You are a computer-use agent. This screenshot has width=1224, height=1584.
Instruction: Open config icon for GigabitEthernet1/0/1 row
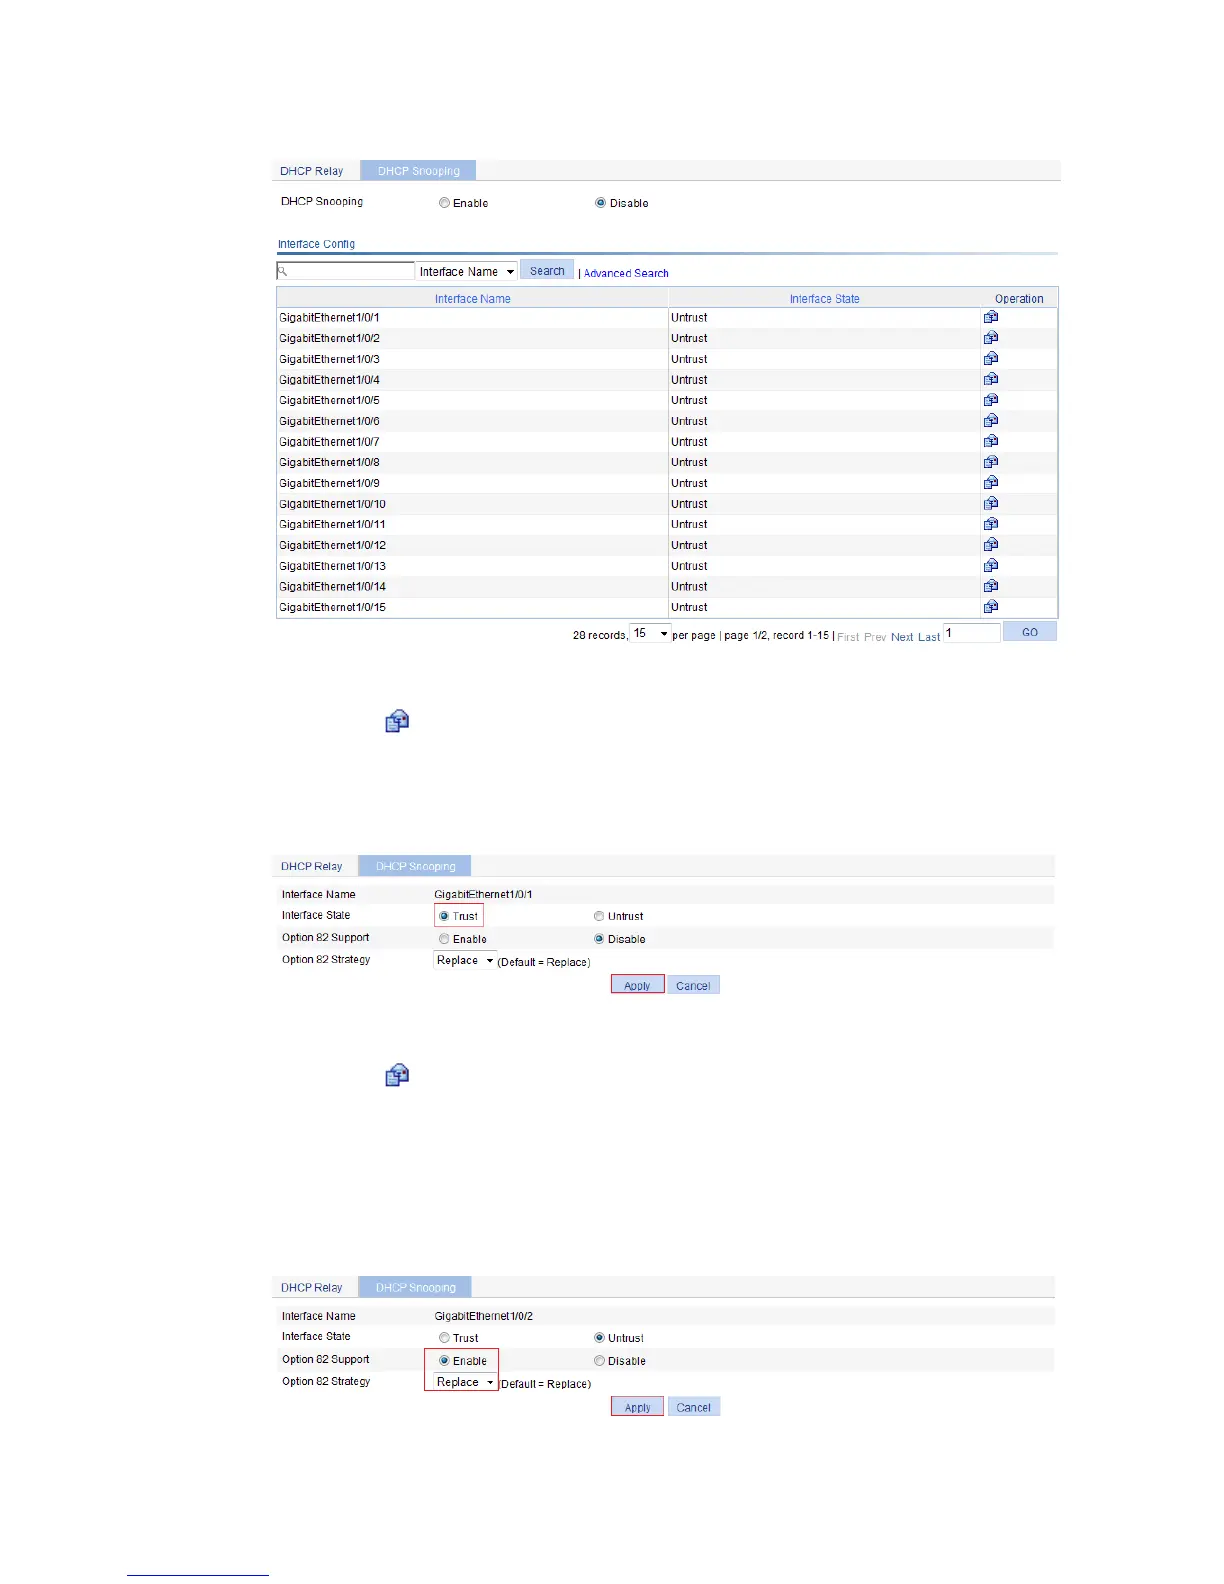(x=991, y=317)
